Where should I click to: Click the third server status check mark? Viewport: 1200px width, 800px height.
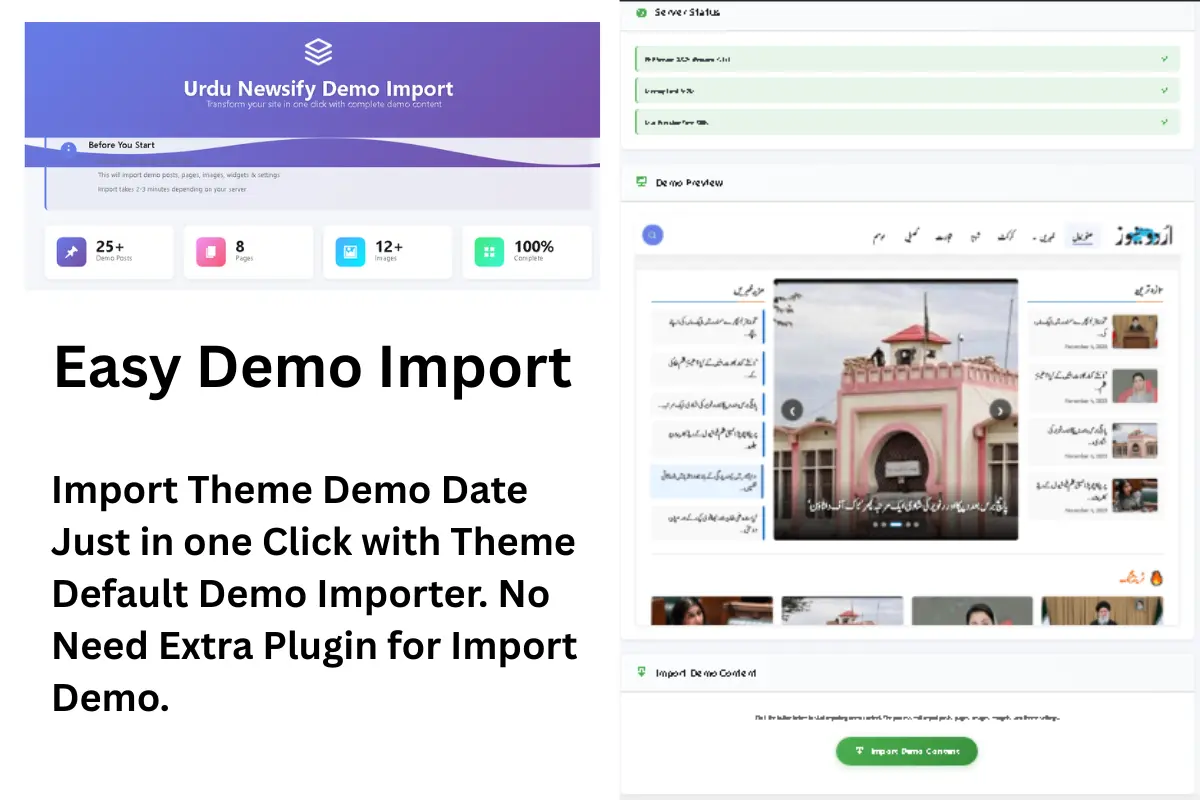coord(1164,122)
